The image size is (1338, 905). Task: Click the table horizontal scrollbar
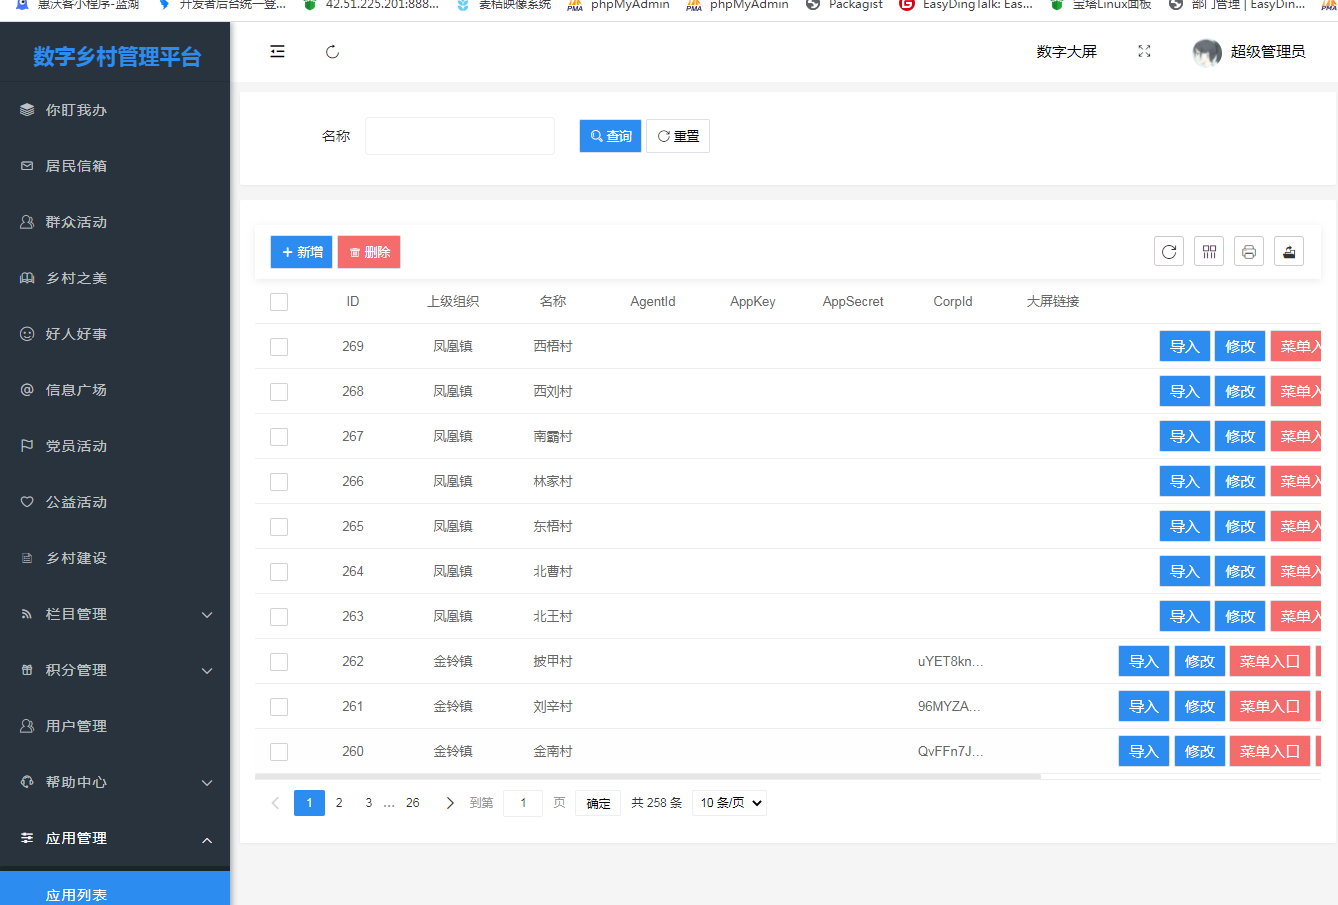[648, 776]
